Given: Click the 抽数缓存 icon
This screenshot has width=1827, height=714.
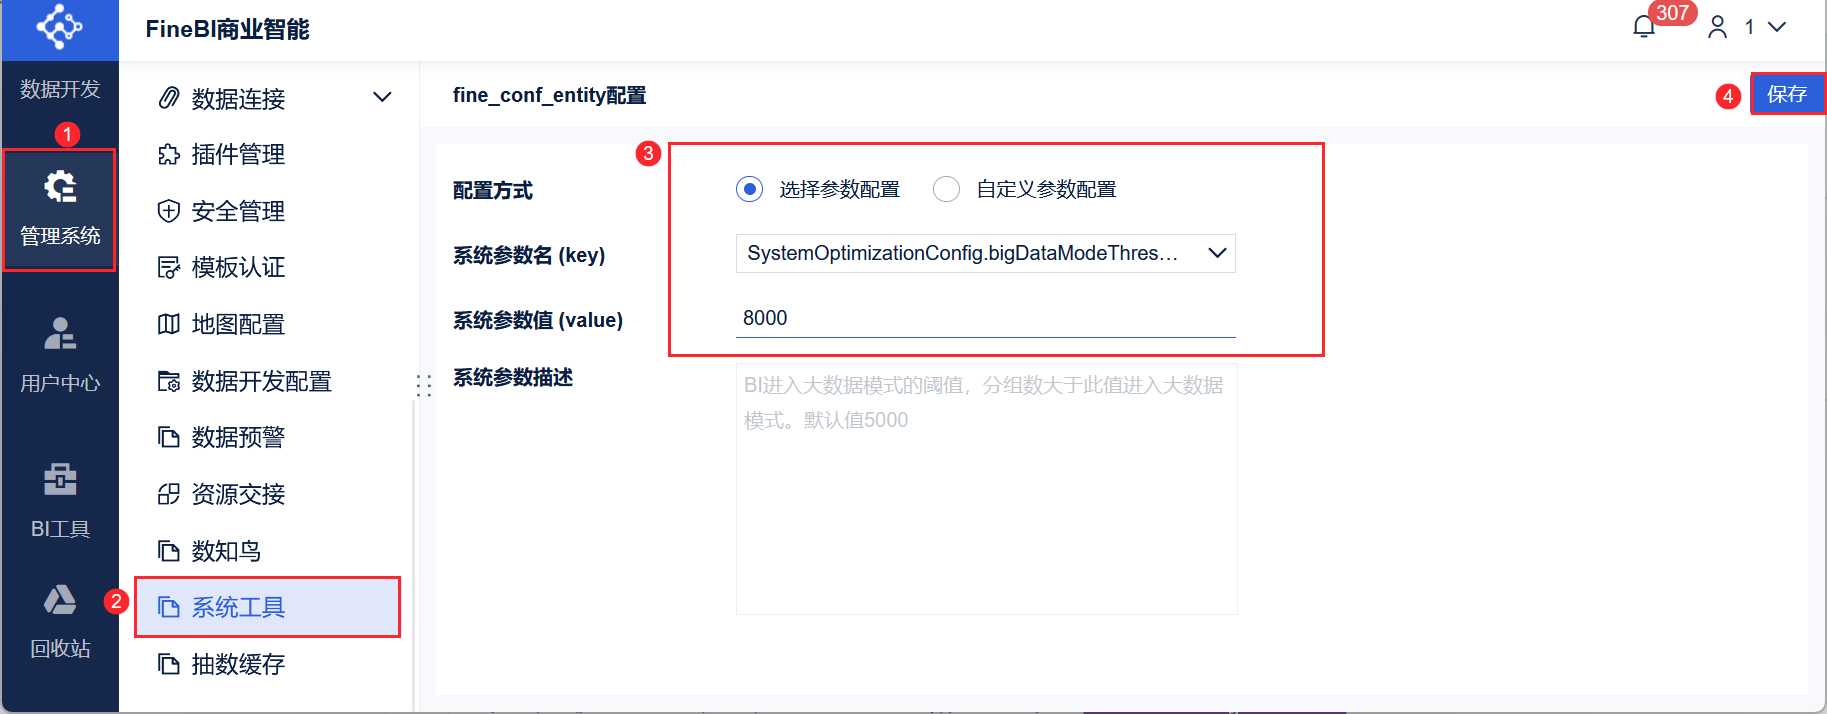Looking at the screenshot, I should 169,664.
